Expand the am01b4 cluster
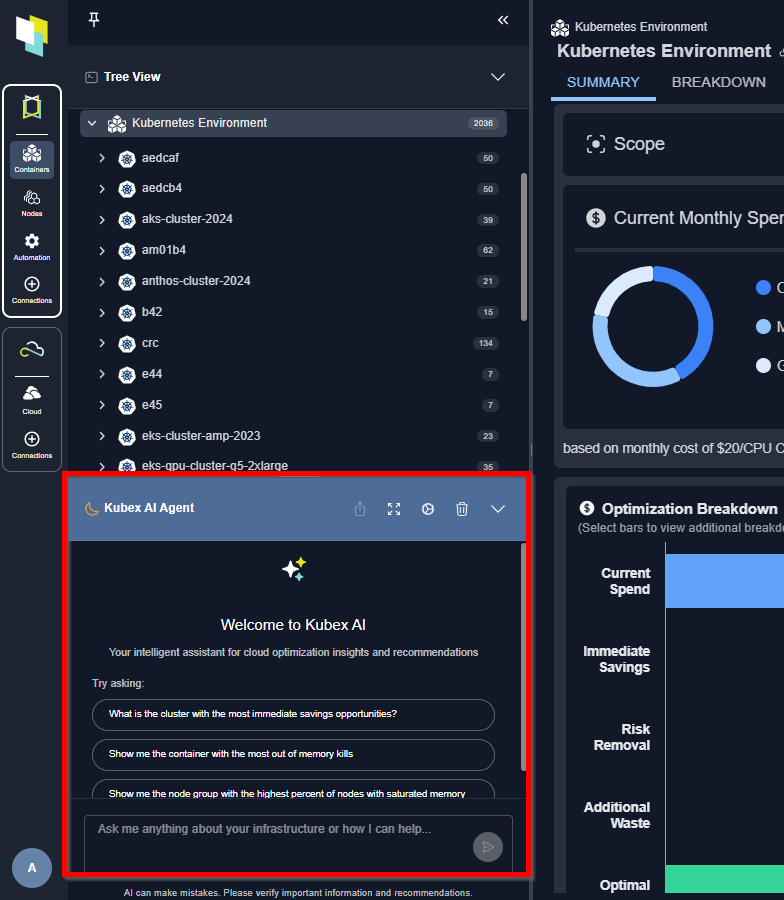 pos(102,251)
